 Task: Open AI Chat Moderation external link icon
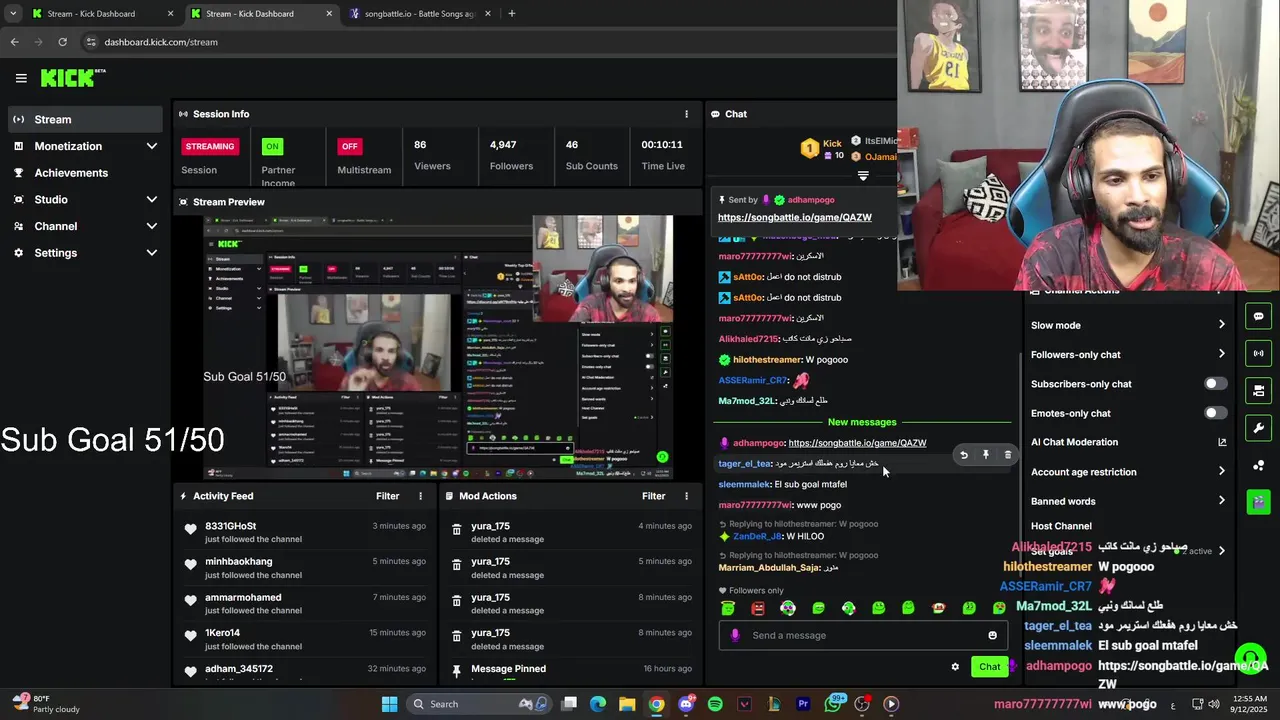click(1222, 442)
